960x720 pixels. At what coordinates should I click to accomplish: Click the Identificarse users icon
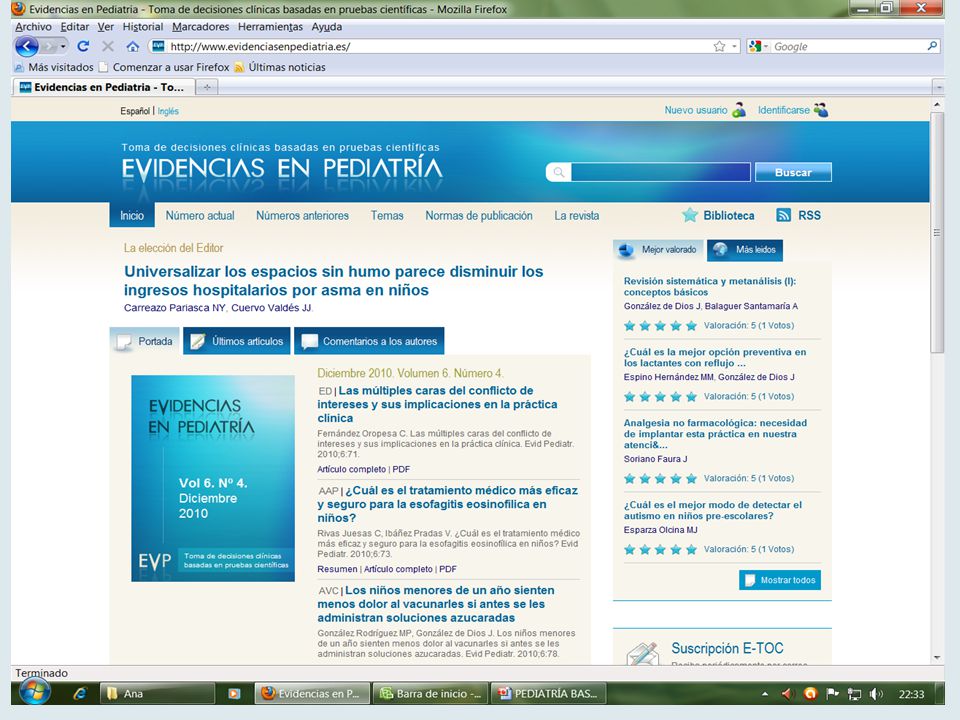point(821,110)
